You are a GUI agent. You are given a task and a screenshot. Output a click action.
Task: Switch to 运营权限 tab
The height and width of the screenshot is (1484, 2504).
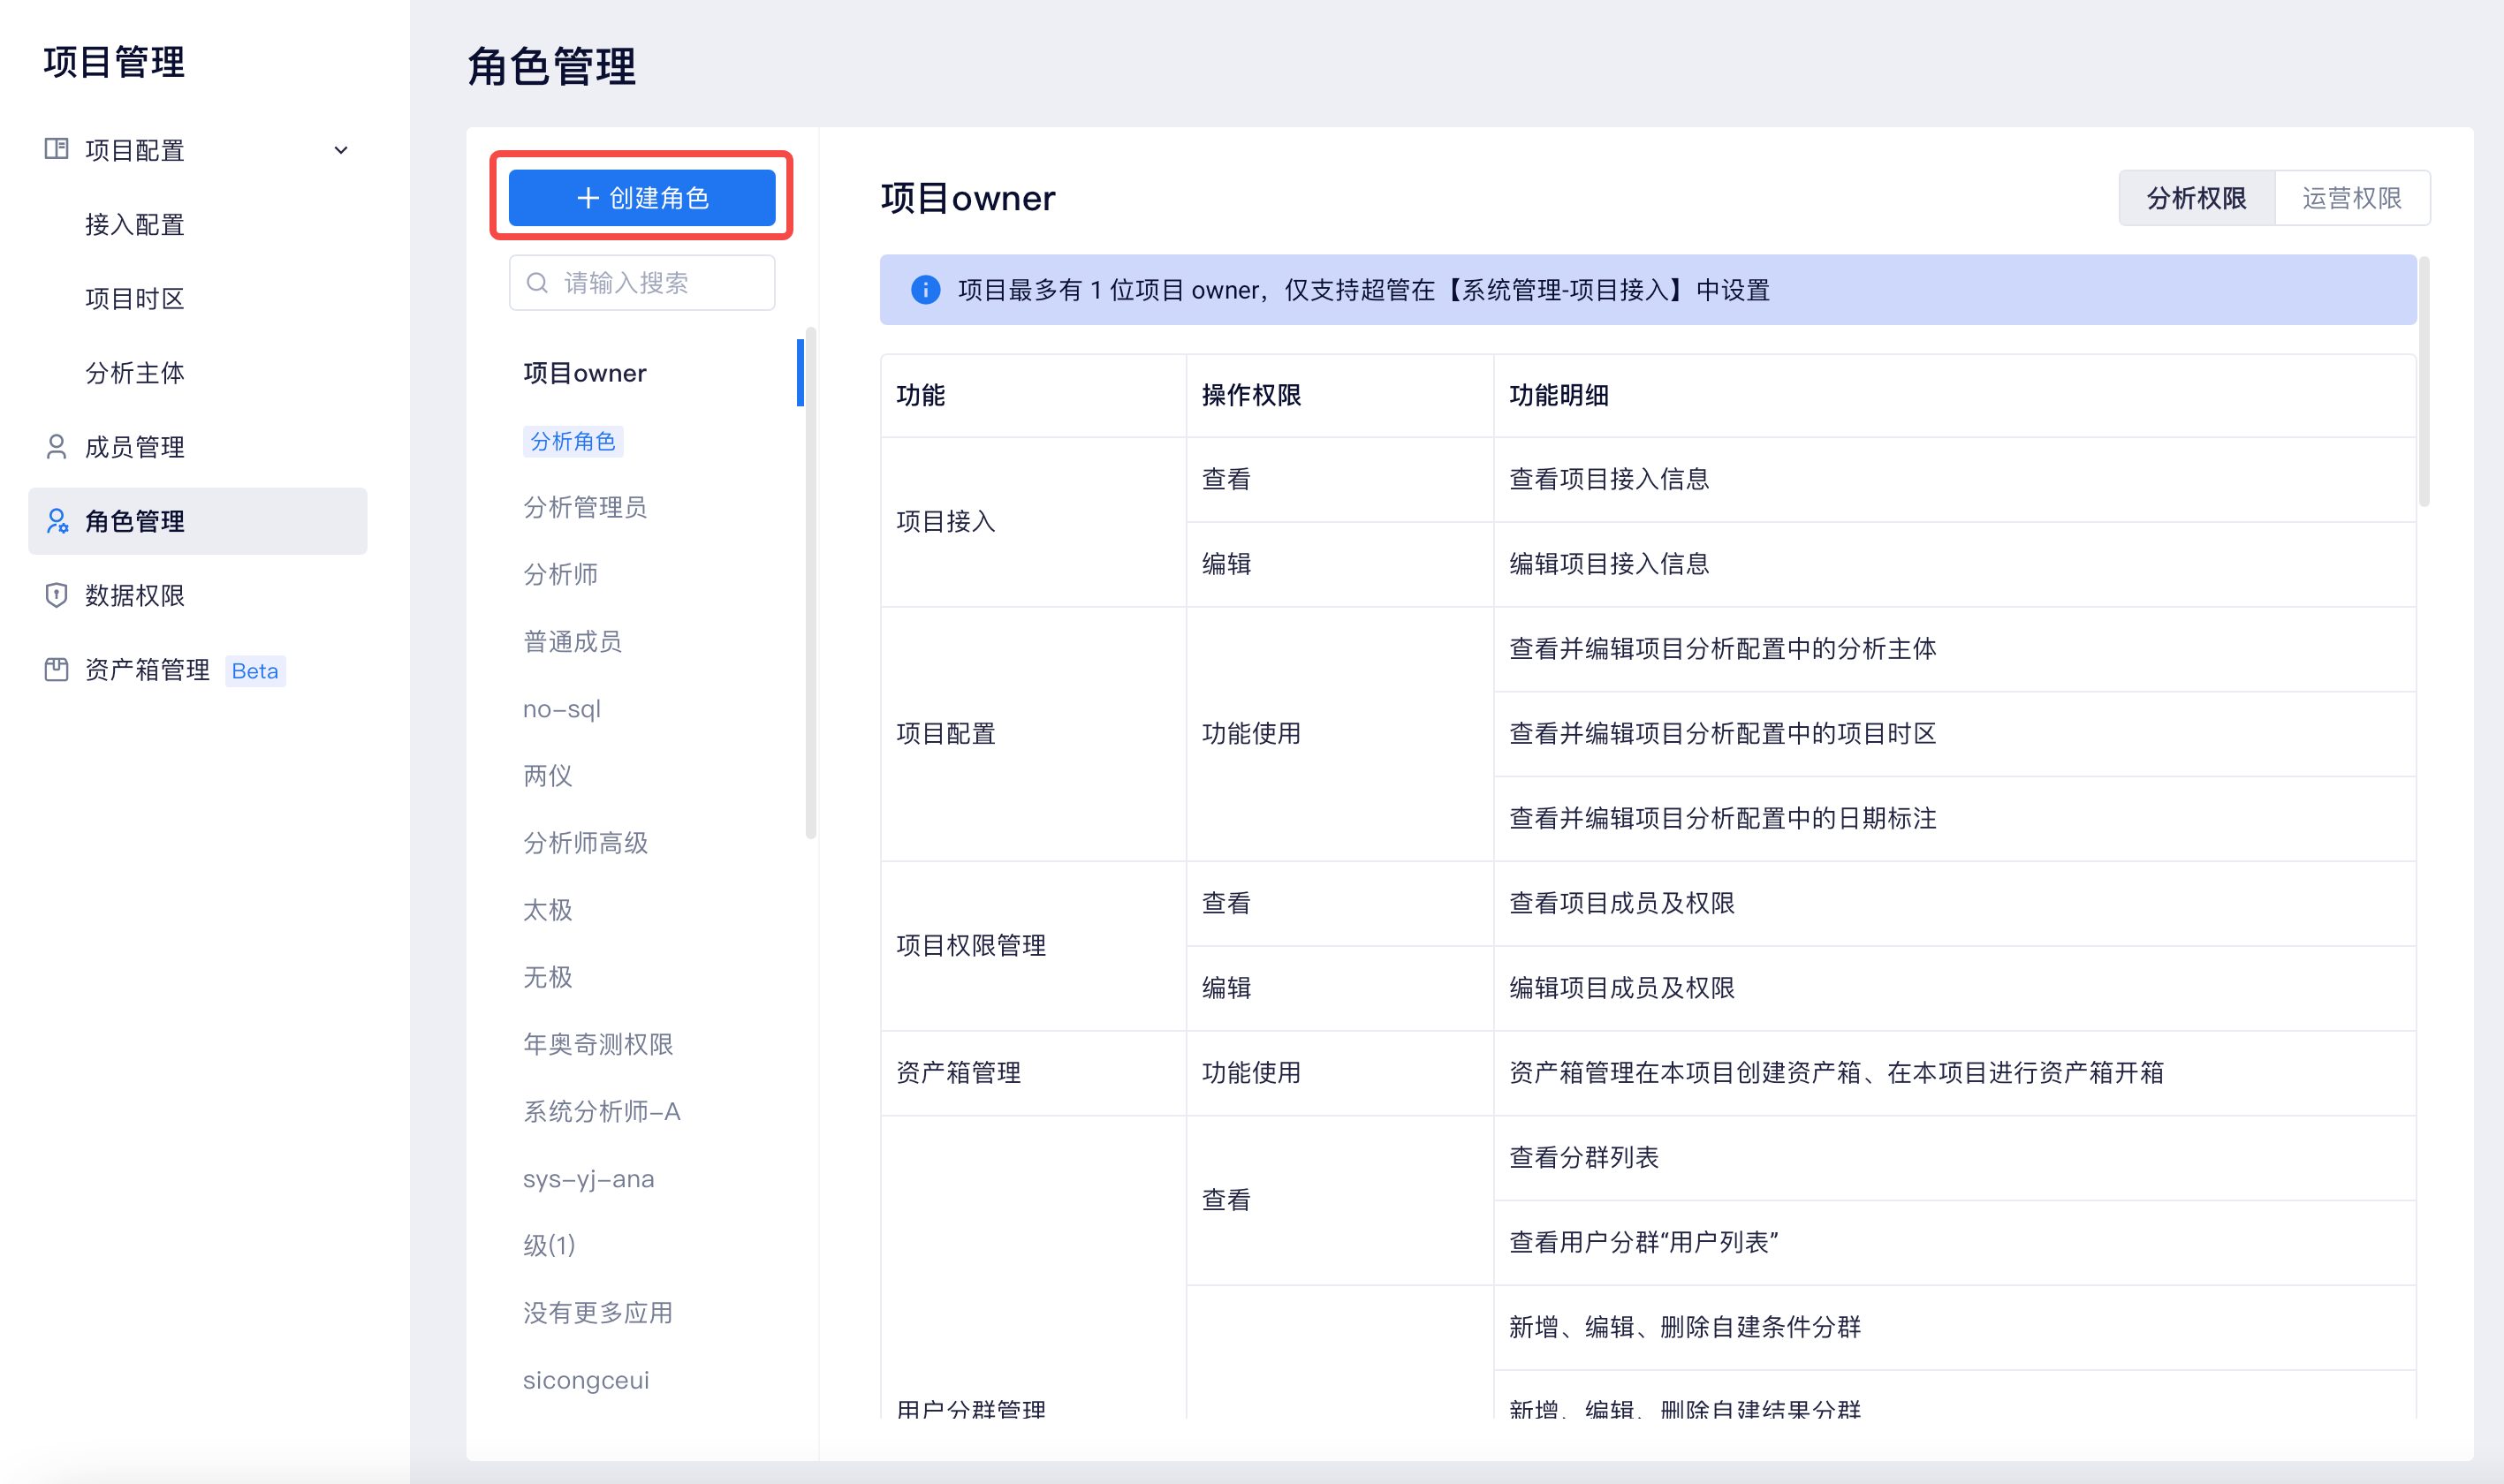pyautogui.click(x=2352, y=198)
